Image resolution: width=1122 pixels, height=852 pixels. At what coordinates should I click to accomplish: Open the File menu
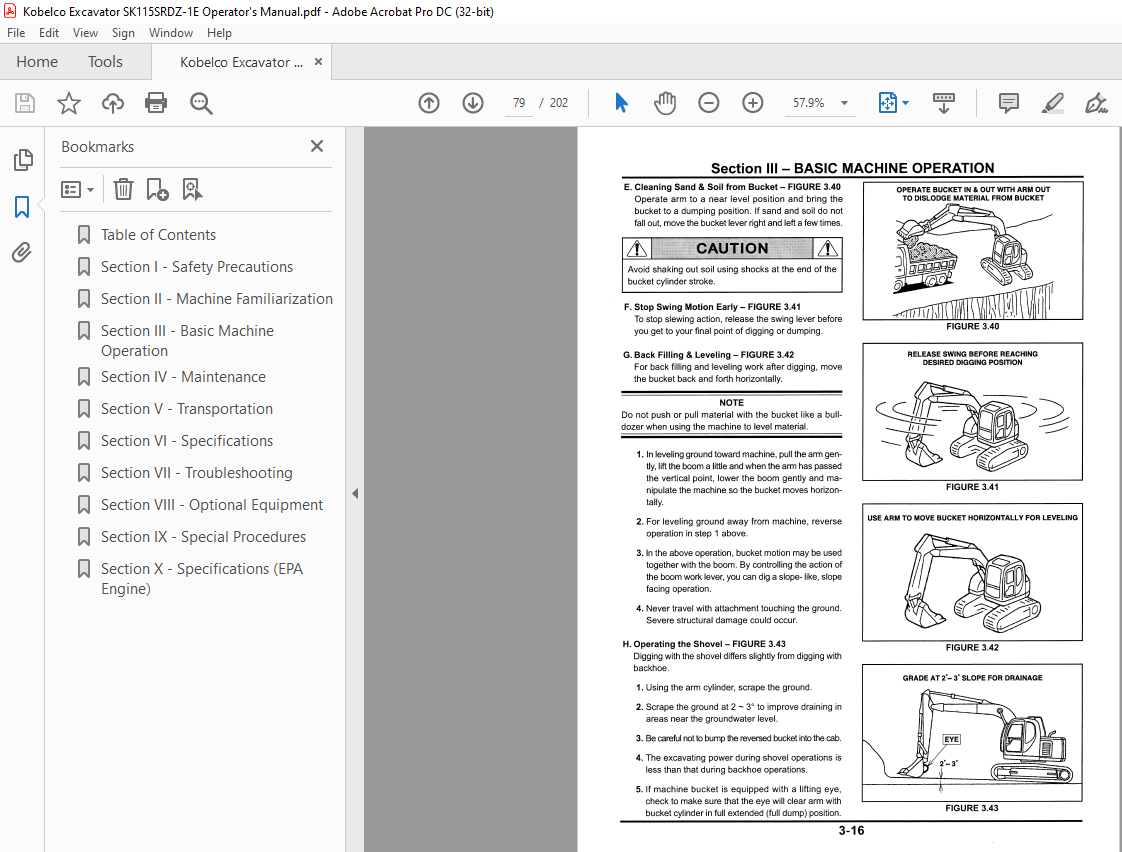point(16,33)
